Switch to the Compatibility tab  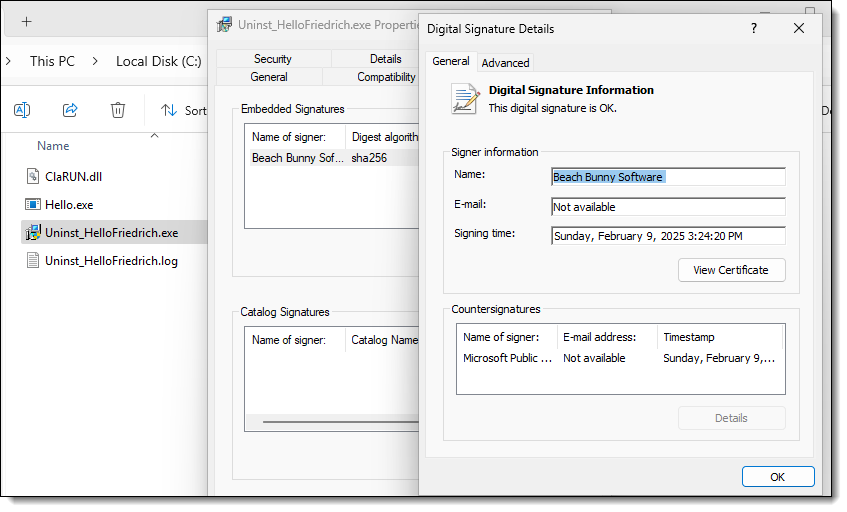click(x=386, y=77)
